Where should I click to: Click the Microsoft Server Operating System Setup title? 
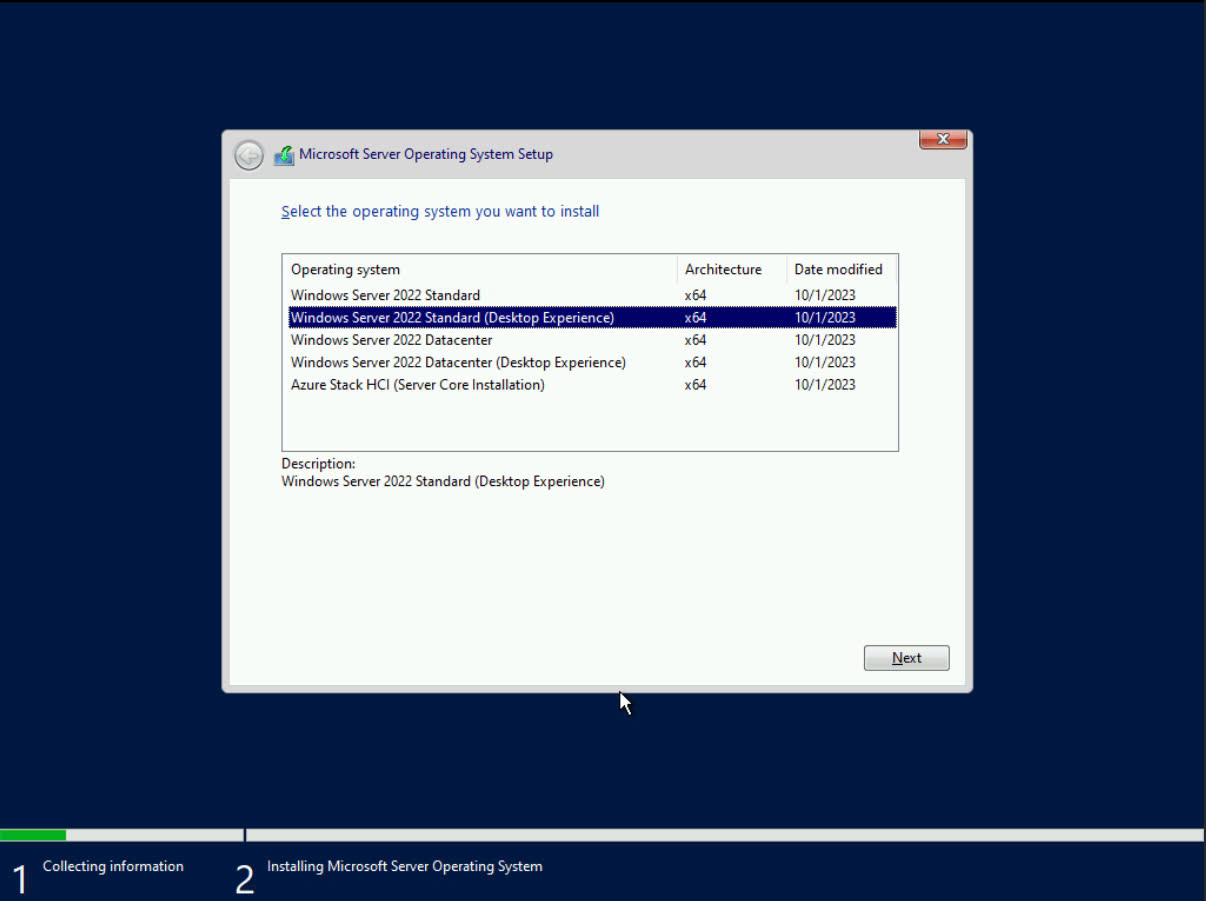point(426,154)
